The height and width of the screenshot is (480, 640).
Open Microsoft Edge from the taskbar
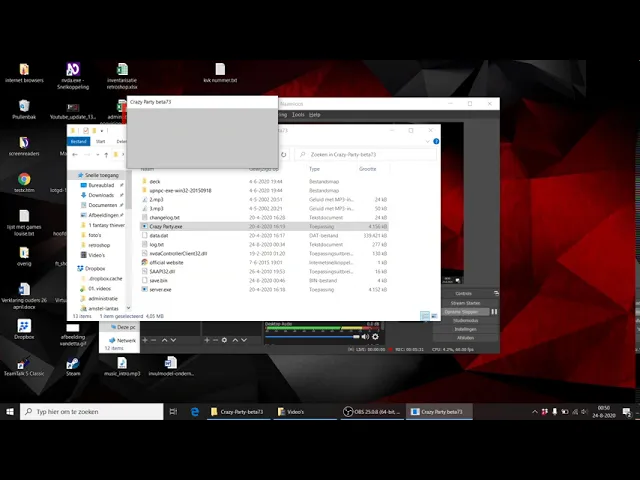coord(195,412)
